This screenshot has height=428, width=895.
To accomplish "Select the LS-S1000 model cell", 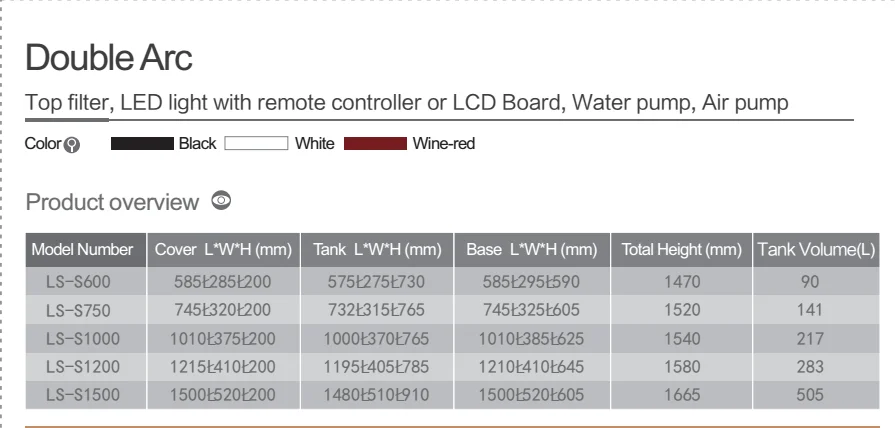I will [x=83, y=339].
